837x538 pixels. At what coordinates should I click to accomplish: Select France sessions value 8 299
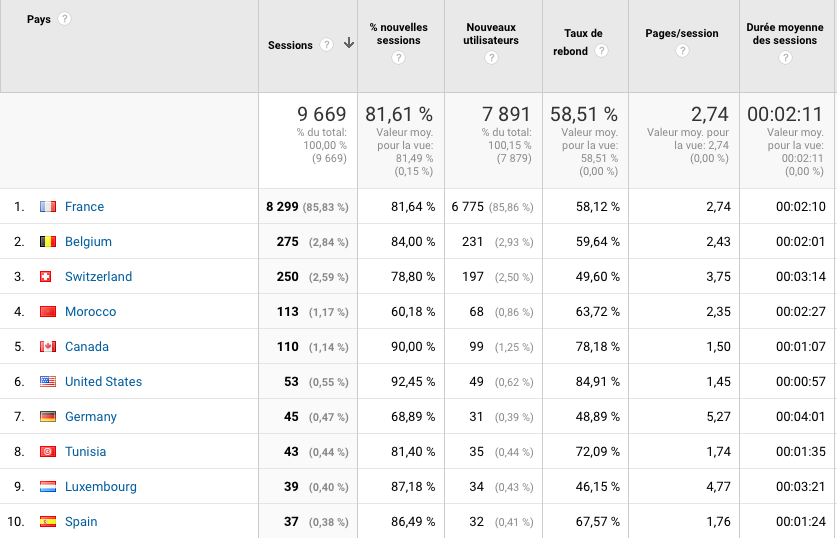pyautogui.click(x=282, y=207)
